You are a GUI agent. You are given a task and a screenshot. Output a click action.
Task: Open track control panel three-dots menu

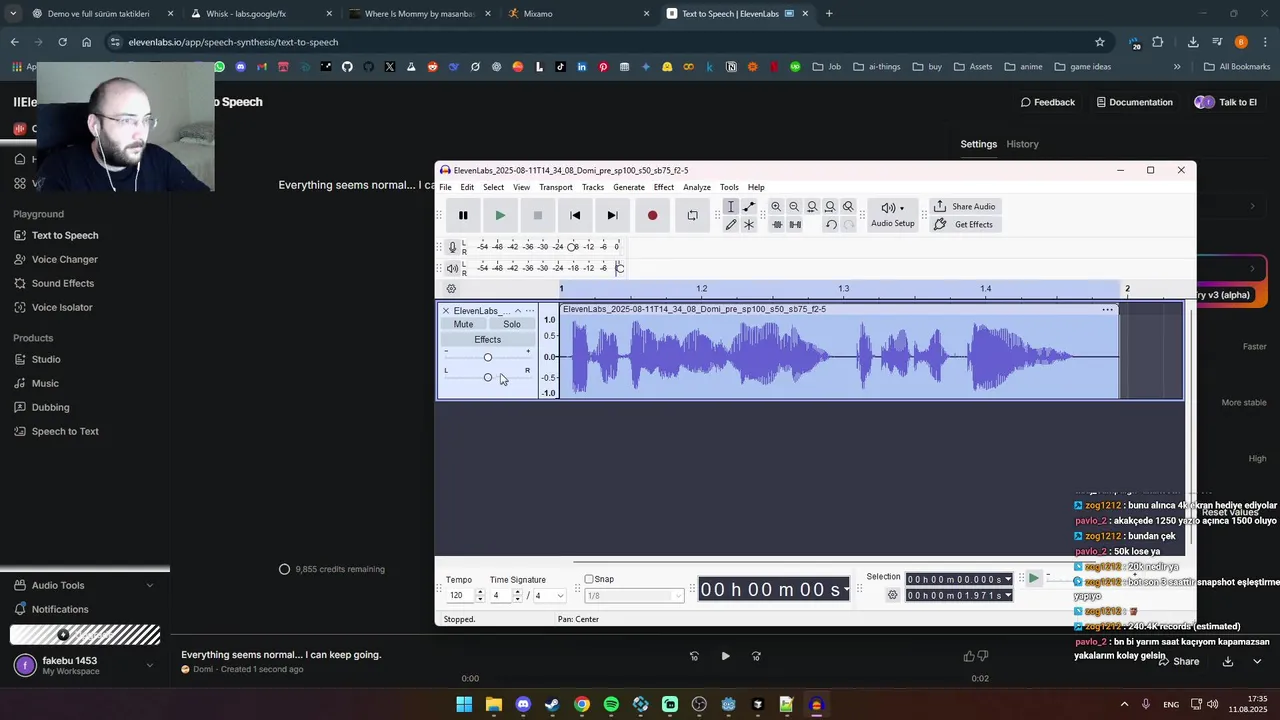coord(530,311)
